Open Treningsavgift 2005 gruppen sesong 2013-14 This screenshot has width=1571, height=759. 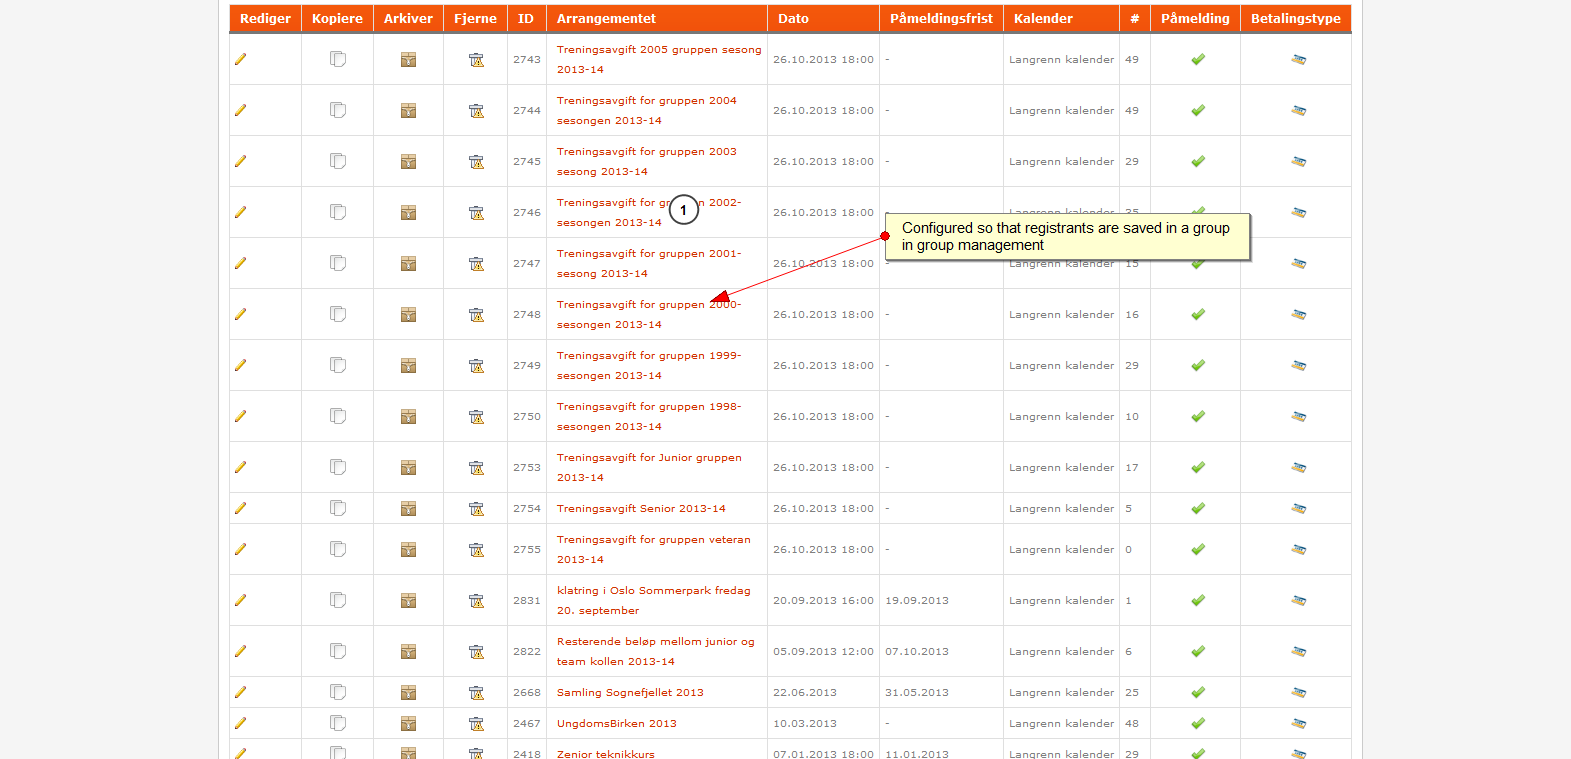(659, 59)
